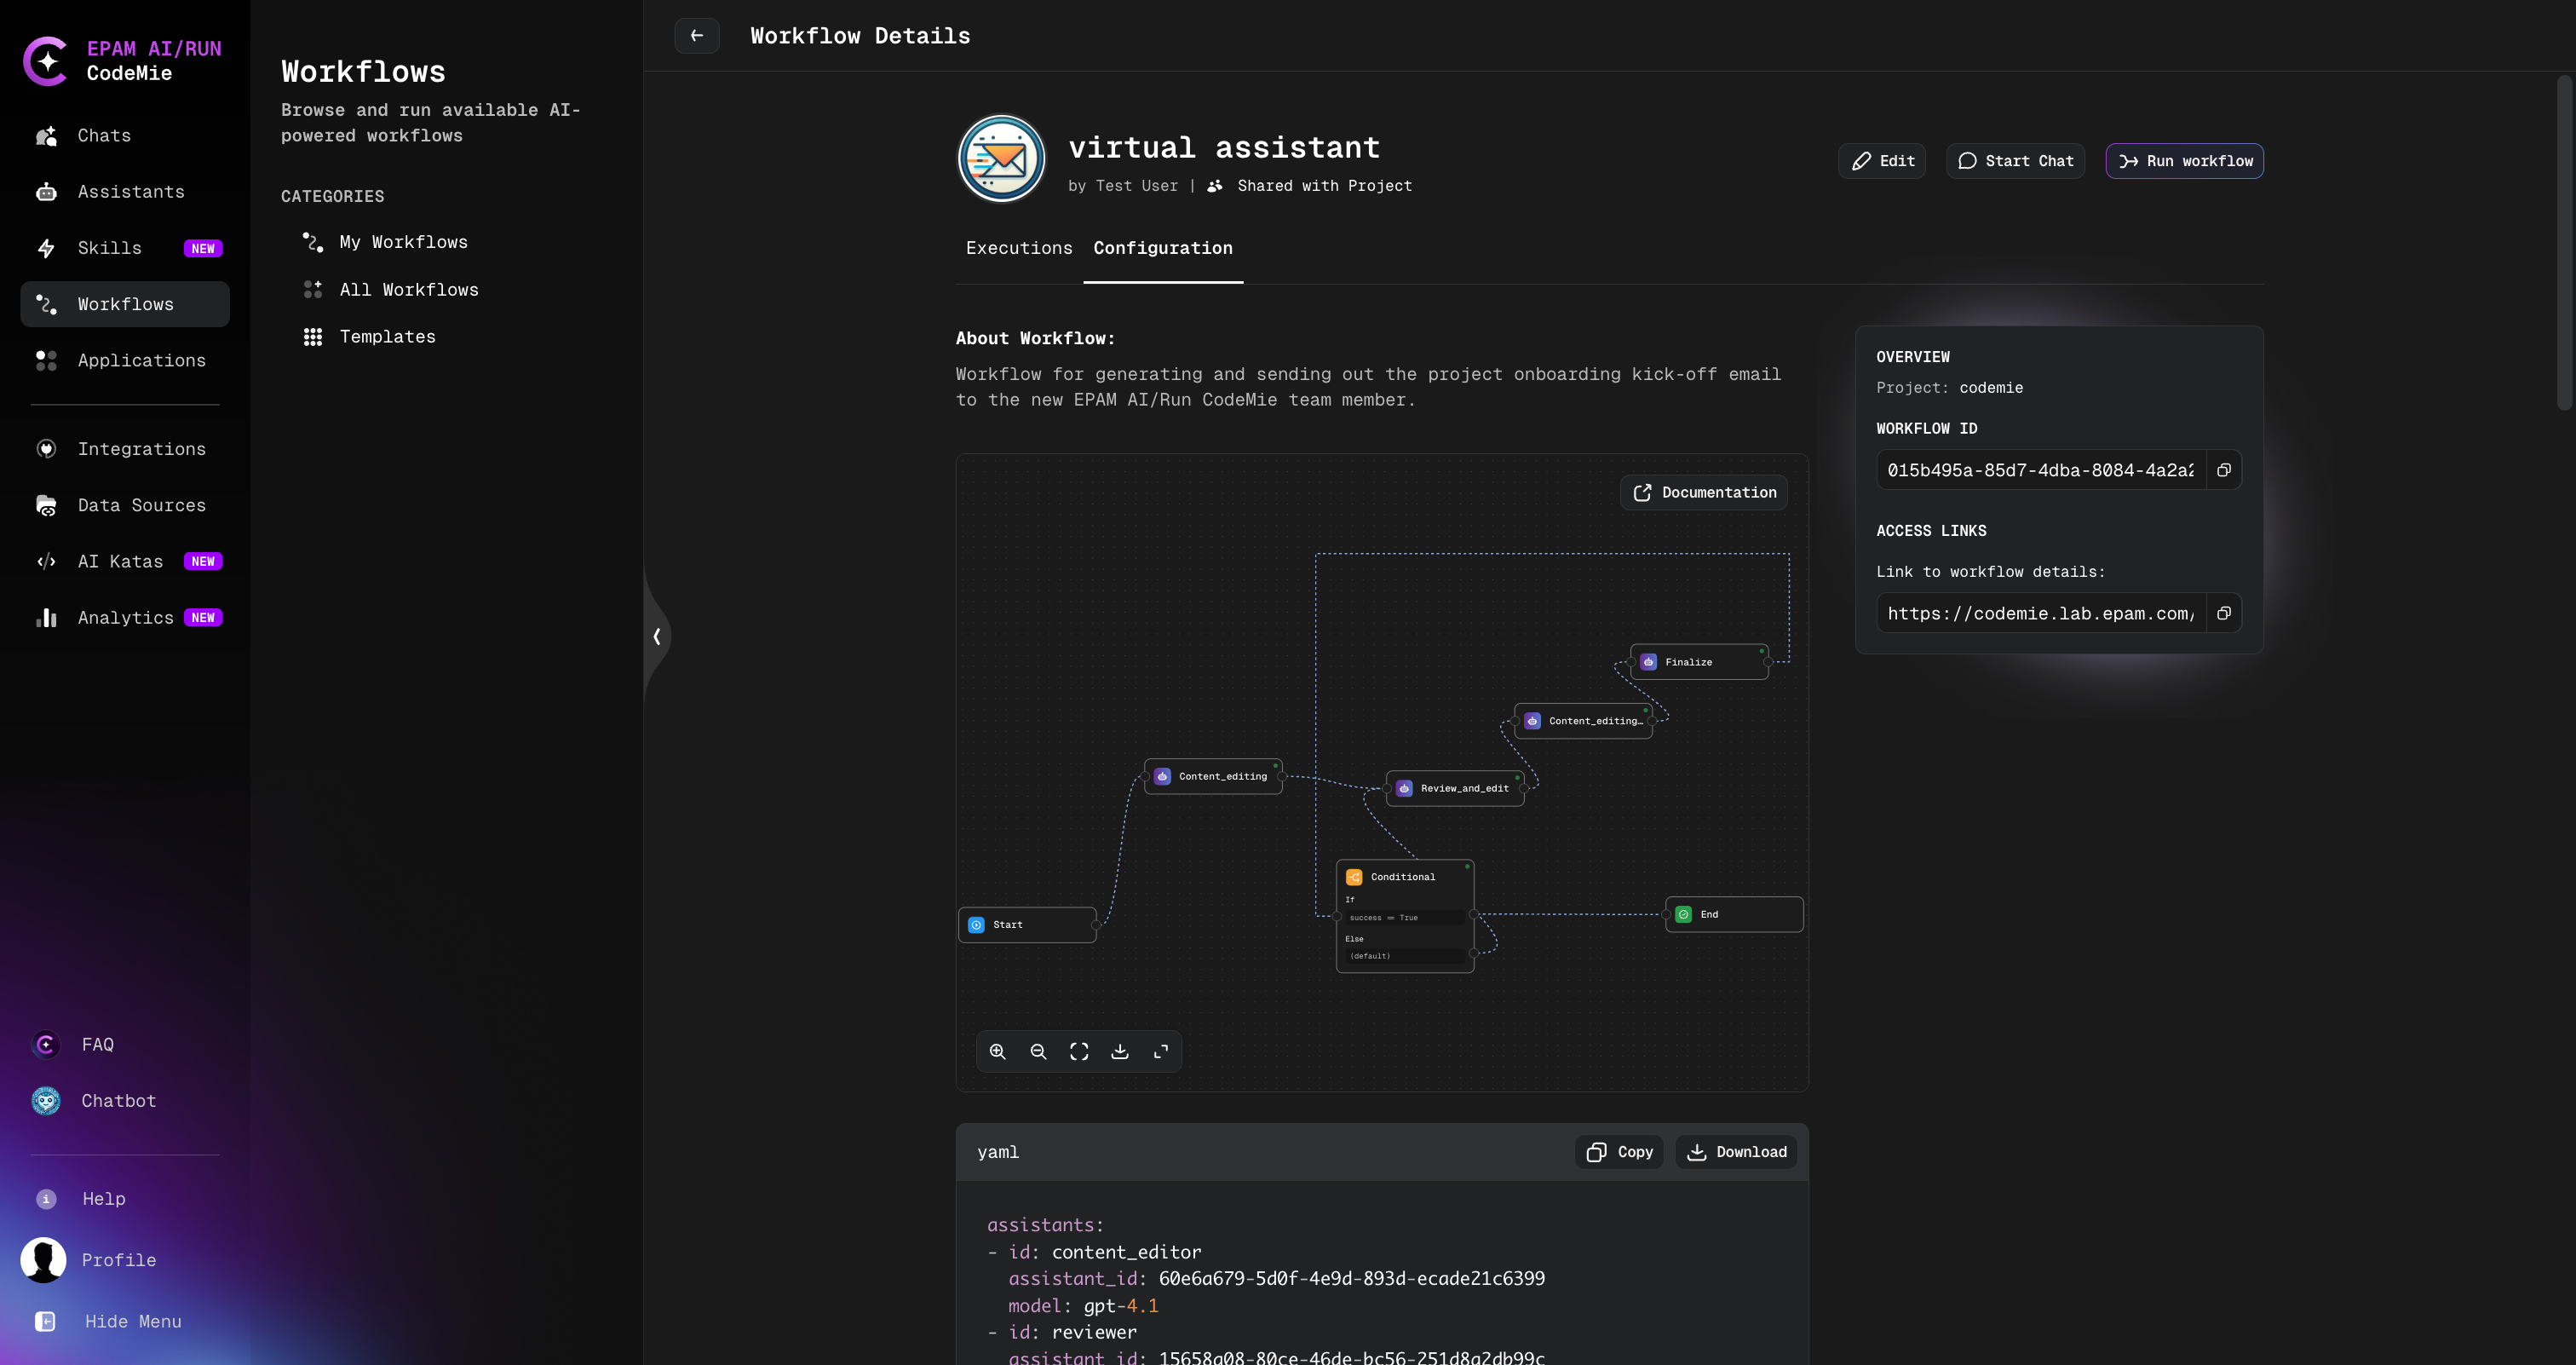Click the page vertical scrollbar
Viewport: 2576px width, 1365px height.
[2564, 243]
